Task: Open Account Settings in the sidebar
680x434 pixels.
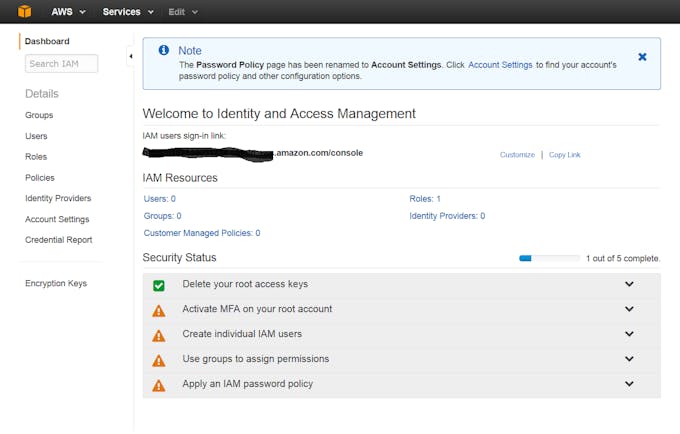Action: (57, 219)
